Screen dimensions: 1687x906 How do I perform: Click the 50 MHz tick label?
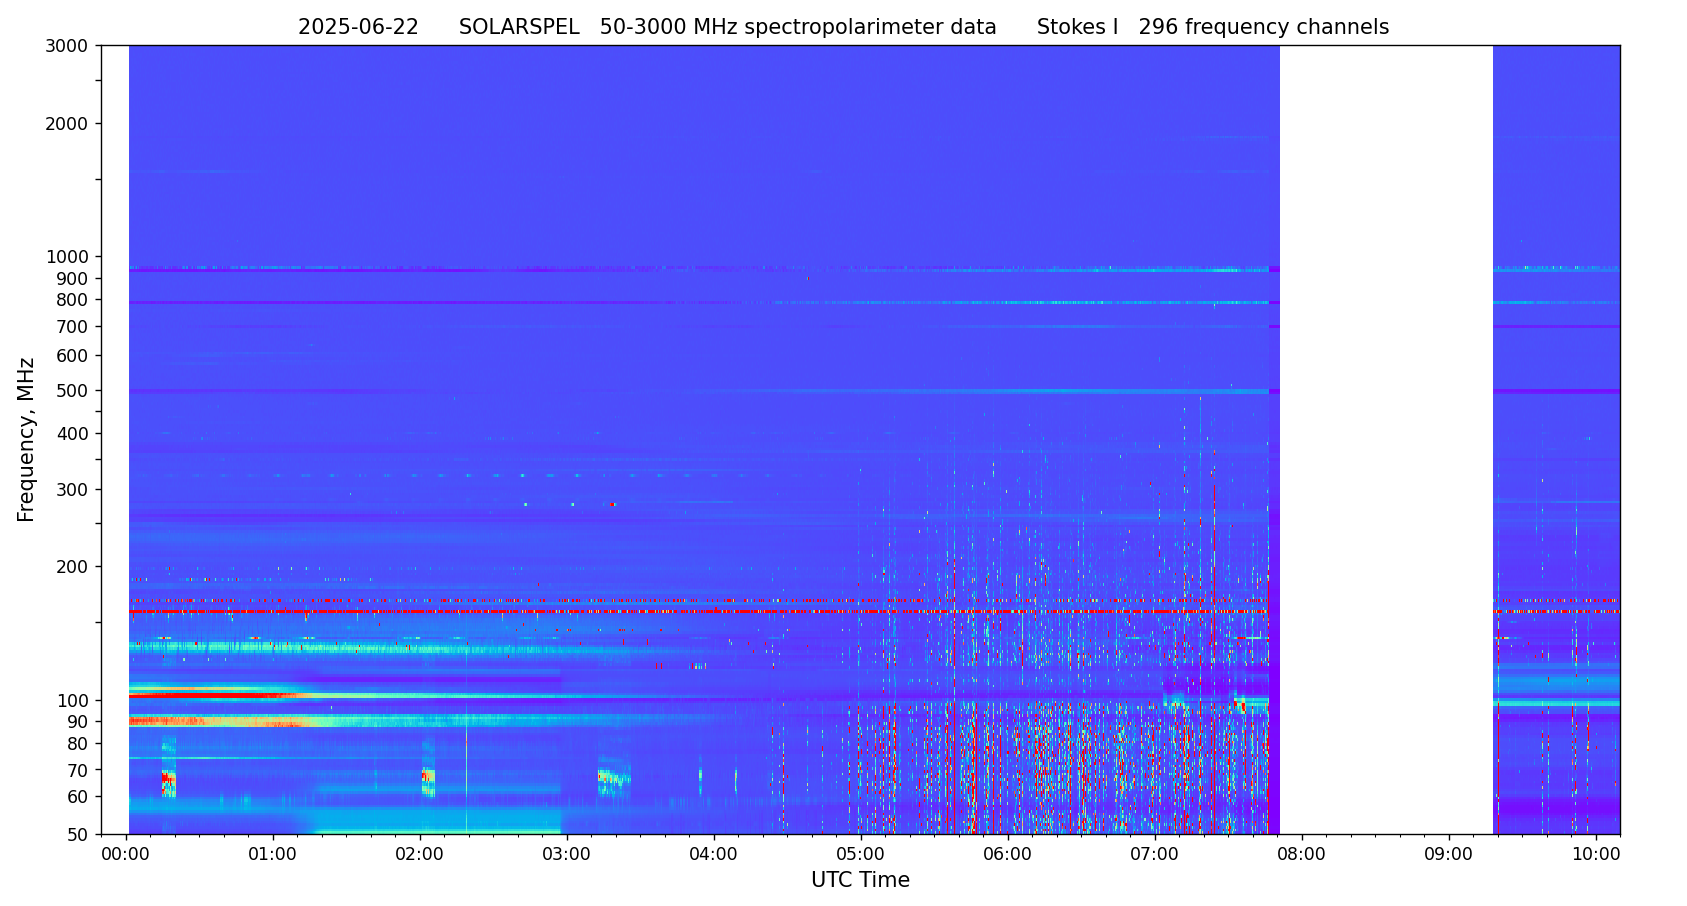click(x=75, y=835)
